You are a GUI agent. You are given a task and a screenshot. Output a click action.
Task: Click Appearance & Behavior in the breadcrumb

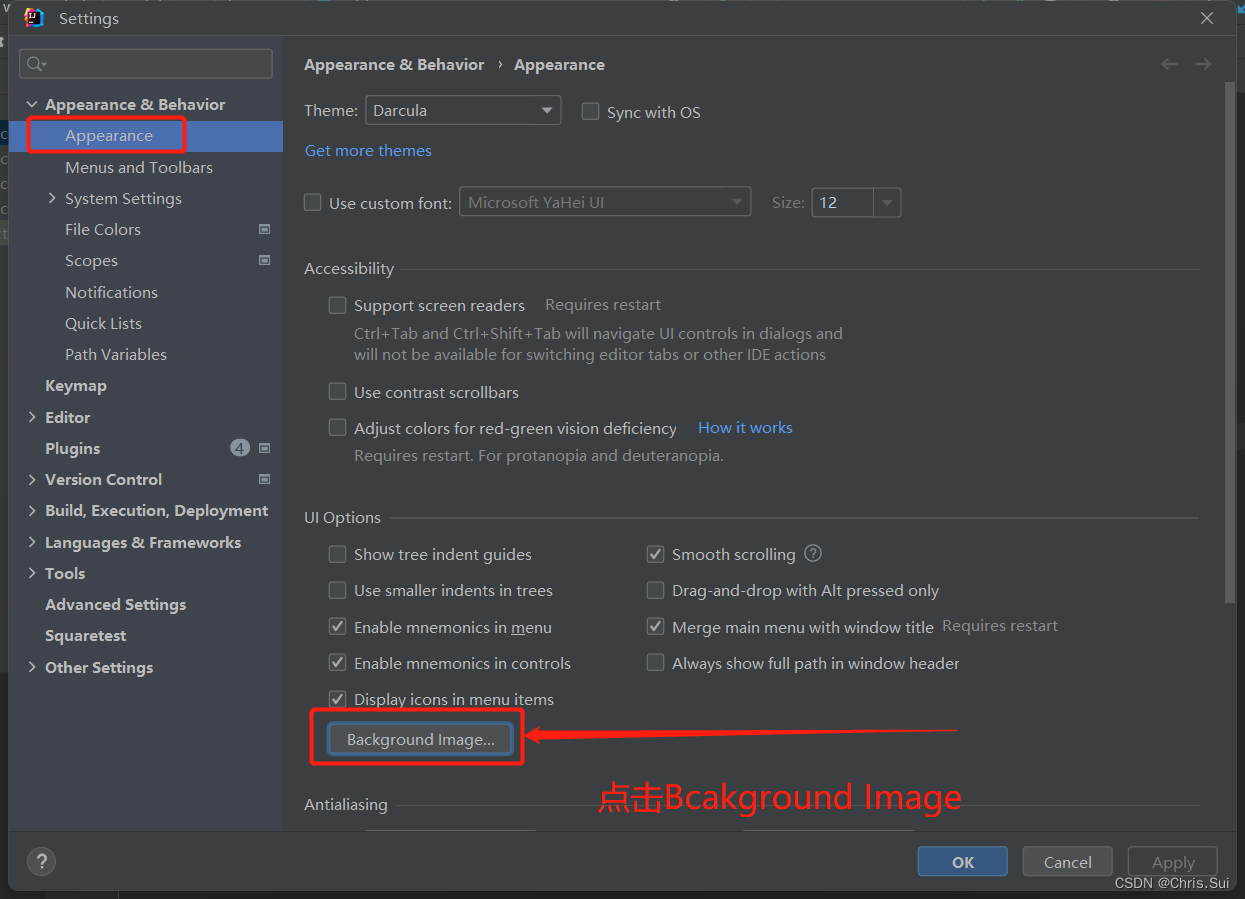click(x=394, y=64)
